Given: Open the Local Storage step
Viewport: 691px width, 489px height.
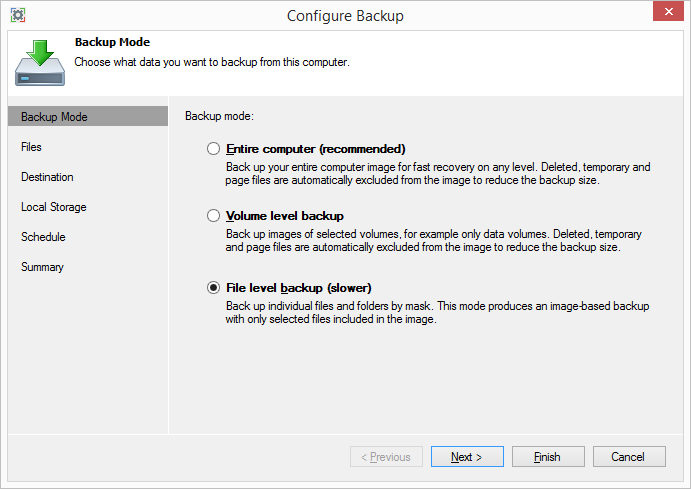Looking at the screenshot, I should (54, 207).
